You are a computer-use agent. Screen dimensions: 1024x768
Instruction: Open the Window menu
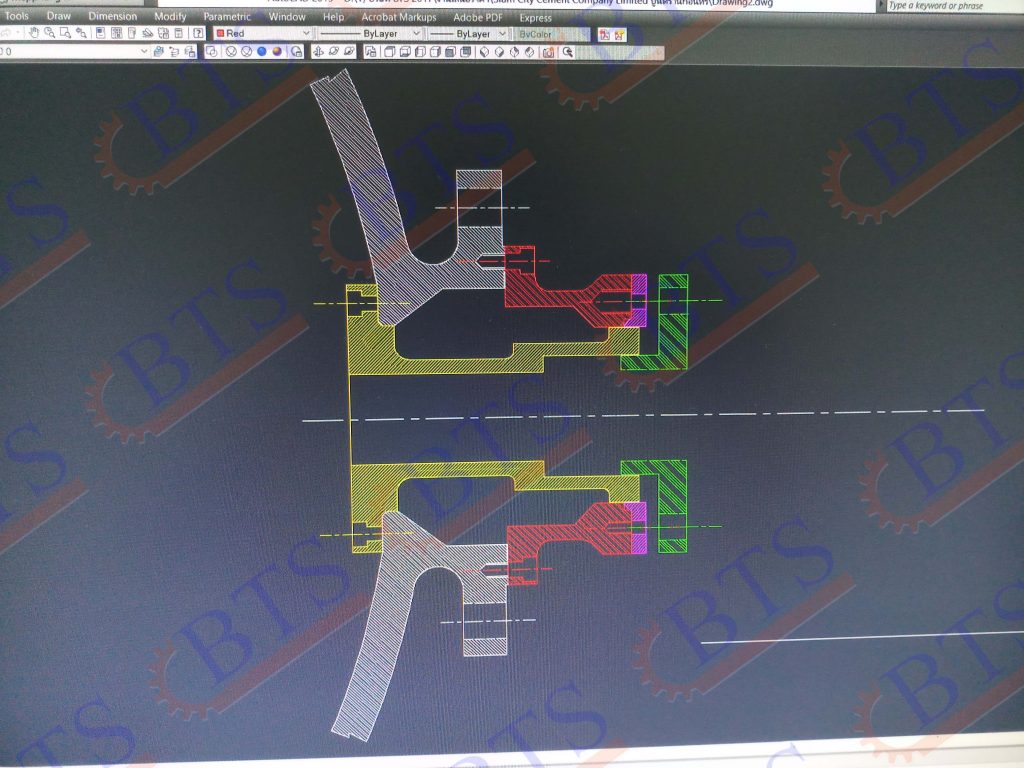(x=287, y=16)
